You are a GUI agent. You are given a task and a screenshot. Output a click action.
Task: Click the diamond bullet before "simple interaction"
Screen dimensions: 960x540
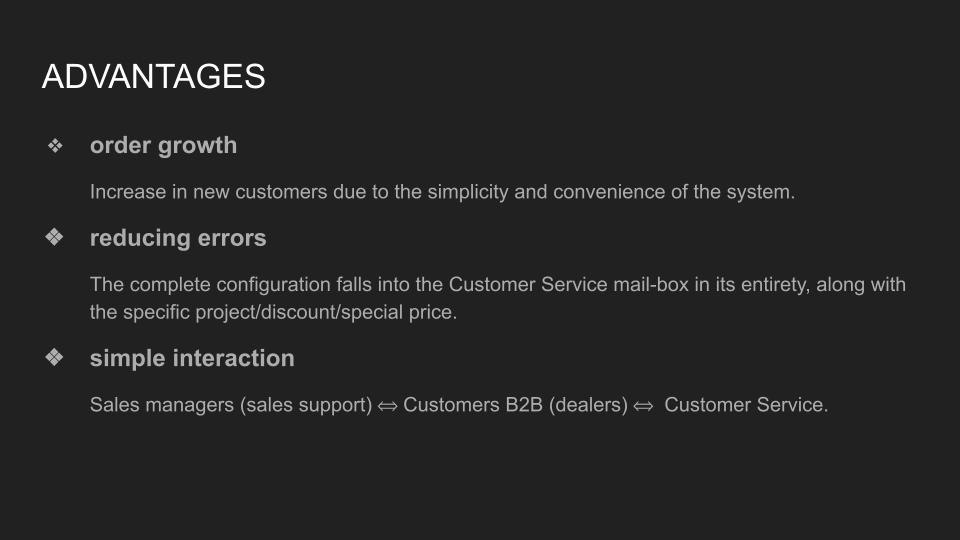[x=55, y=358]
